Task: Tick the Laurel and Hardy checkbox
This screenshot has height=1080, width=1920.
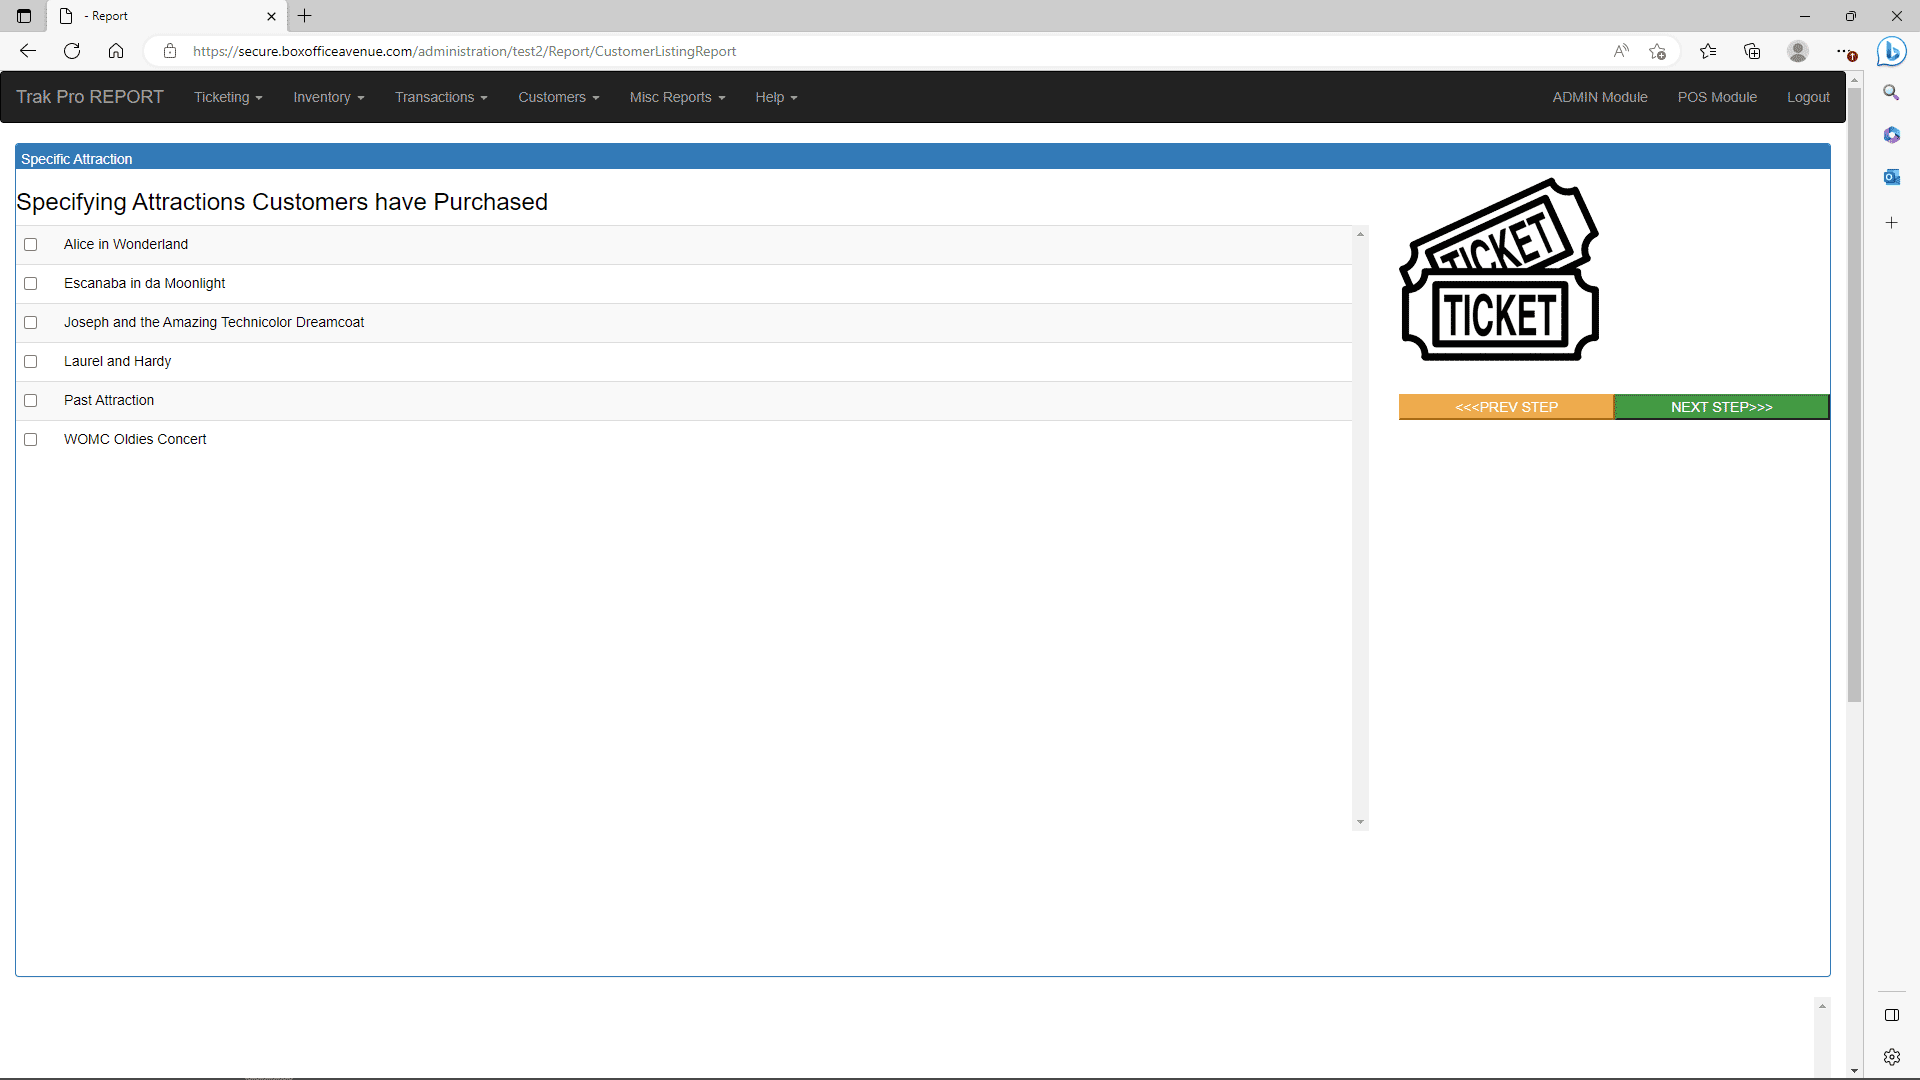Action: (x=31, y=362)
